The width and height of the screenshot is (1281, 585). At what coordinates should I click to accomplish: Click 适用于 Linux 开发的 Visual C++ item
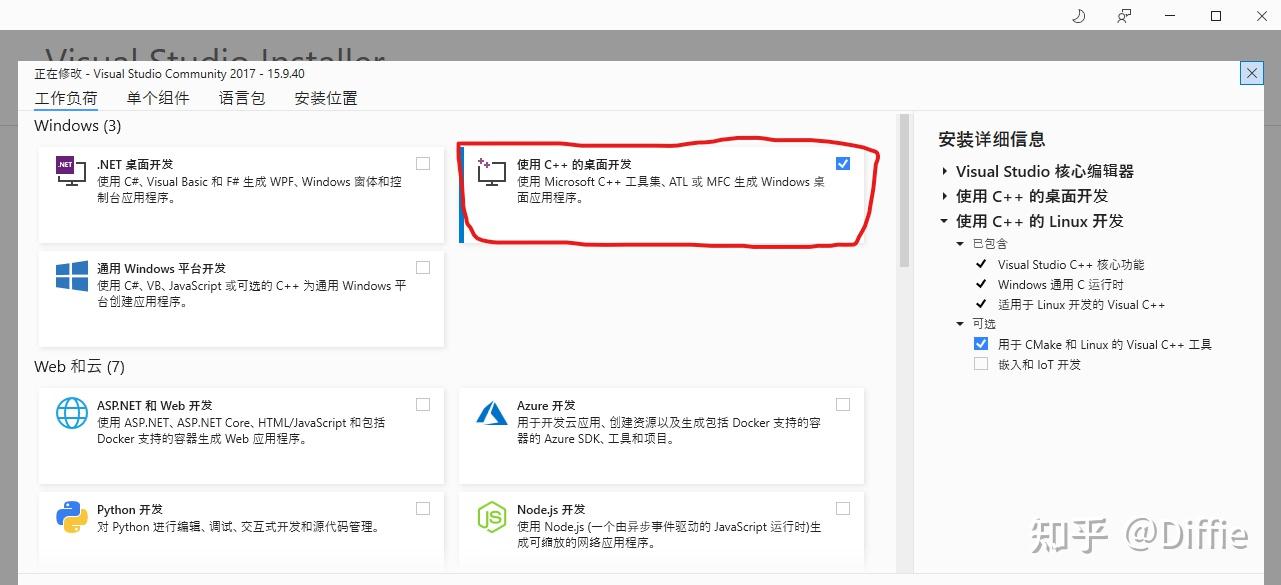[1082, 305]
